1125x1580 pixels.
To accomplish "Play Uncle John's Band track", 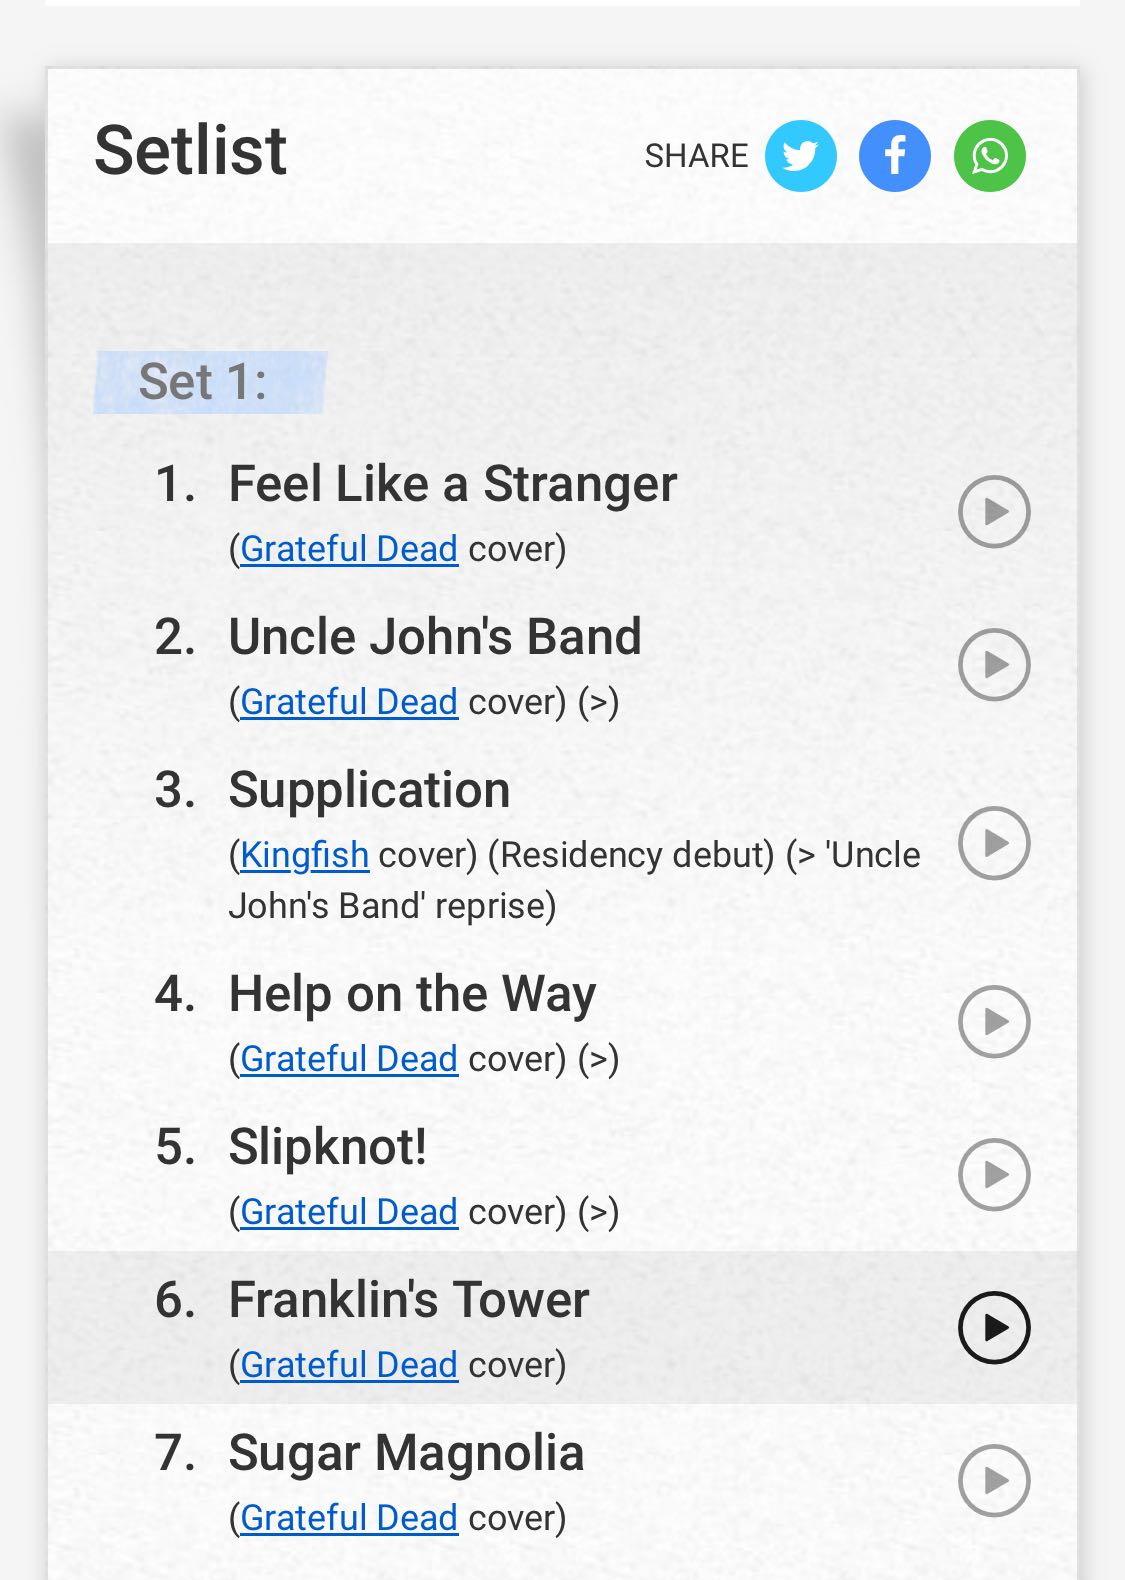I will [994, 665].
